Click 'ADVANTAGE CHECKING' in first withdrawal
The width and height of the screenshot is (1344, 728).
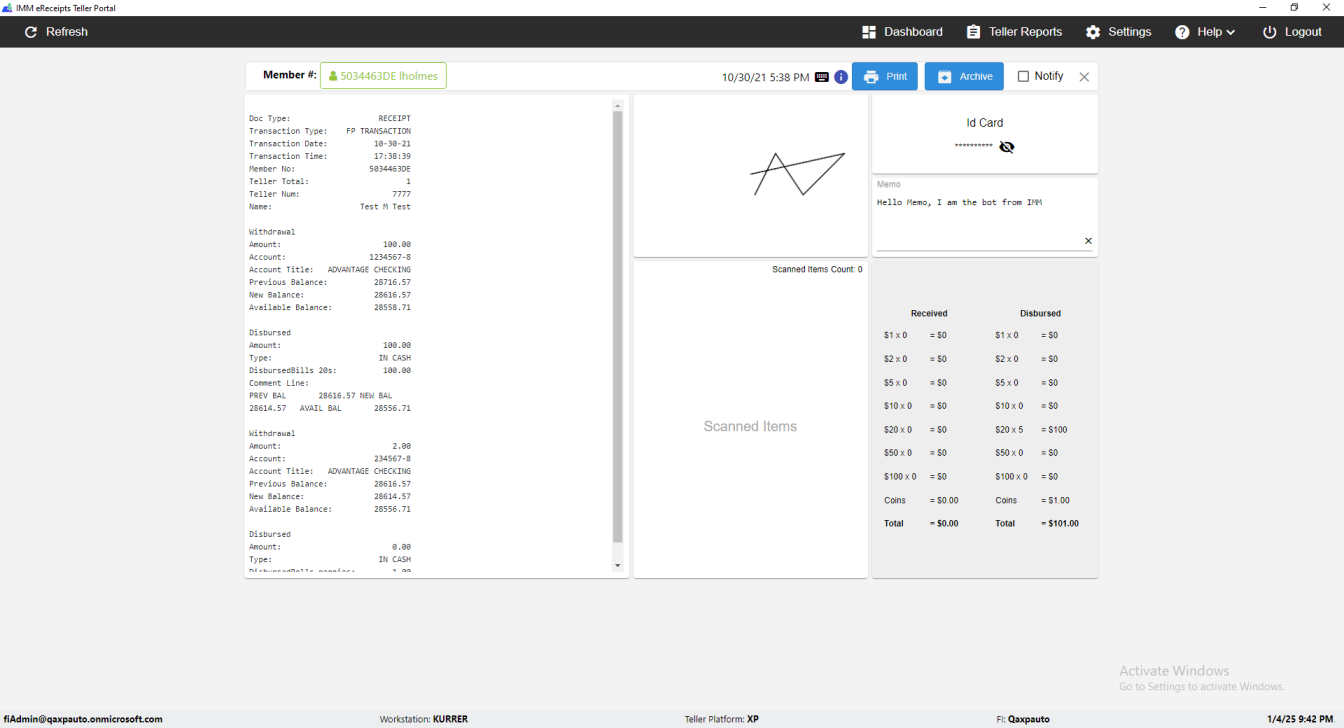[x=369, y=270]
